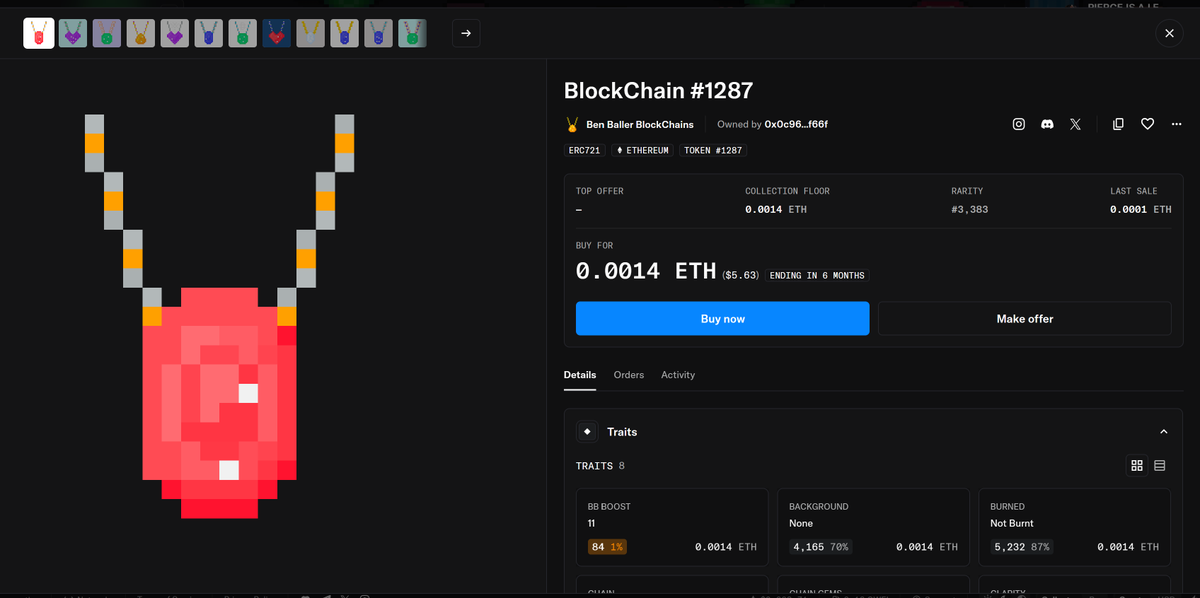
Task: Select the green pendant thumbnail on lavender
Action: click(x=107, y=33)
